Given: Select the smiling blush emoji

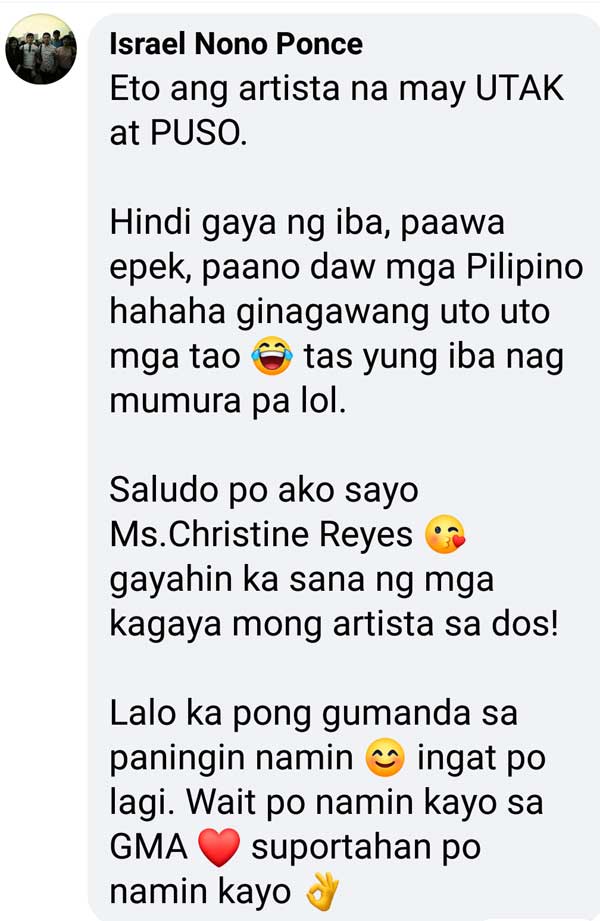Looking at the screenshot, I should [385, 758].
